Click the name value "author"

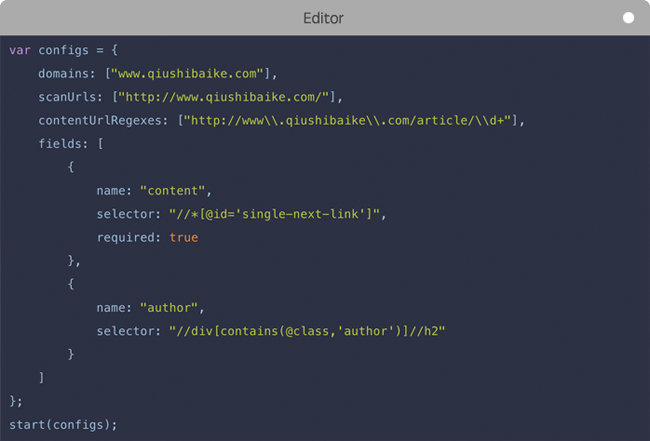click(169, 308)
